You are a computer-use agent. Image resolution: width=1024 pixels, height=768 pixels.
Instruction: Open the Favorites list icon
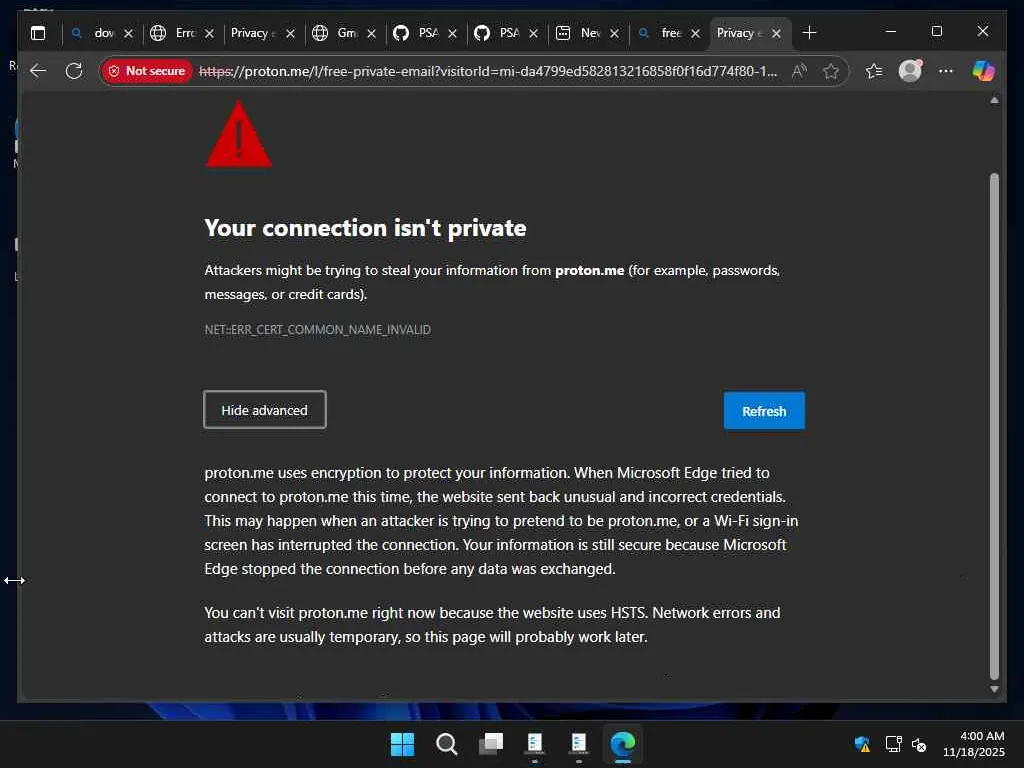pos(874,71)
